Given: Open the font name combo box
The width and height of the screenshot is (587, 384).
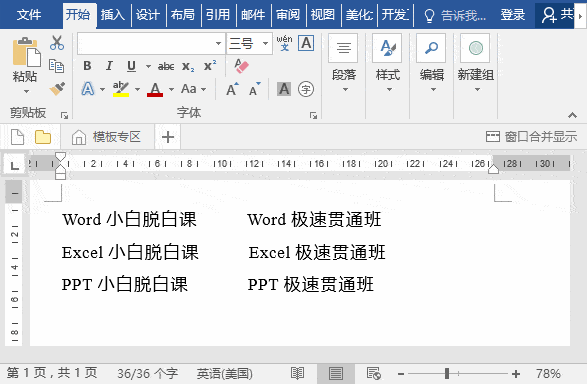Looking at the screenshot, I should (x=151, y=43).
